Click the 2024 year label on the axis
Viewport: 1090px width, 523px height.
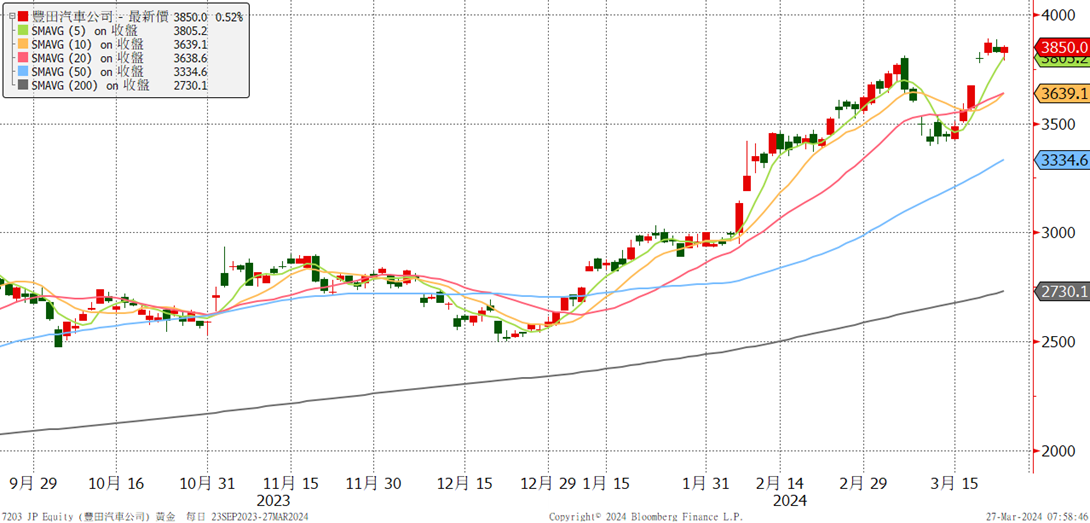(790, 501)
